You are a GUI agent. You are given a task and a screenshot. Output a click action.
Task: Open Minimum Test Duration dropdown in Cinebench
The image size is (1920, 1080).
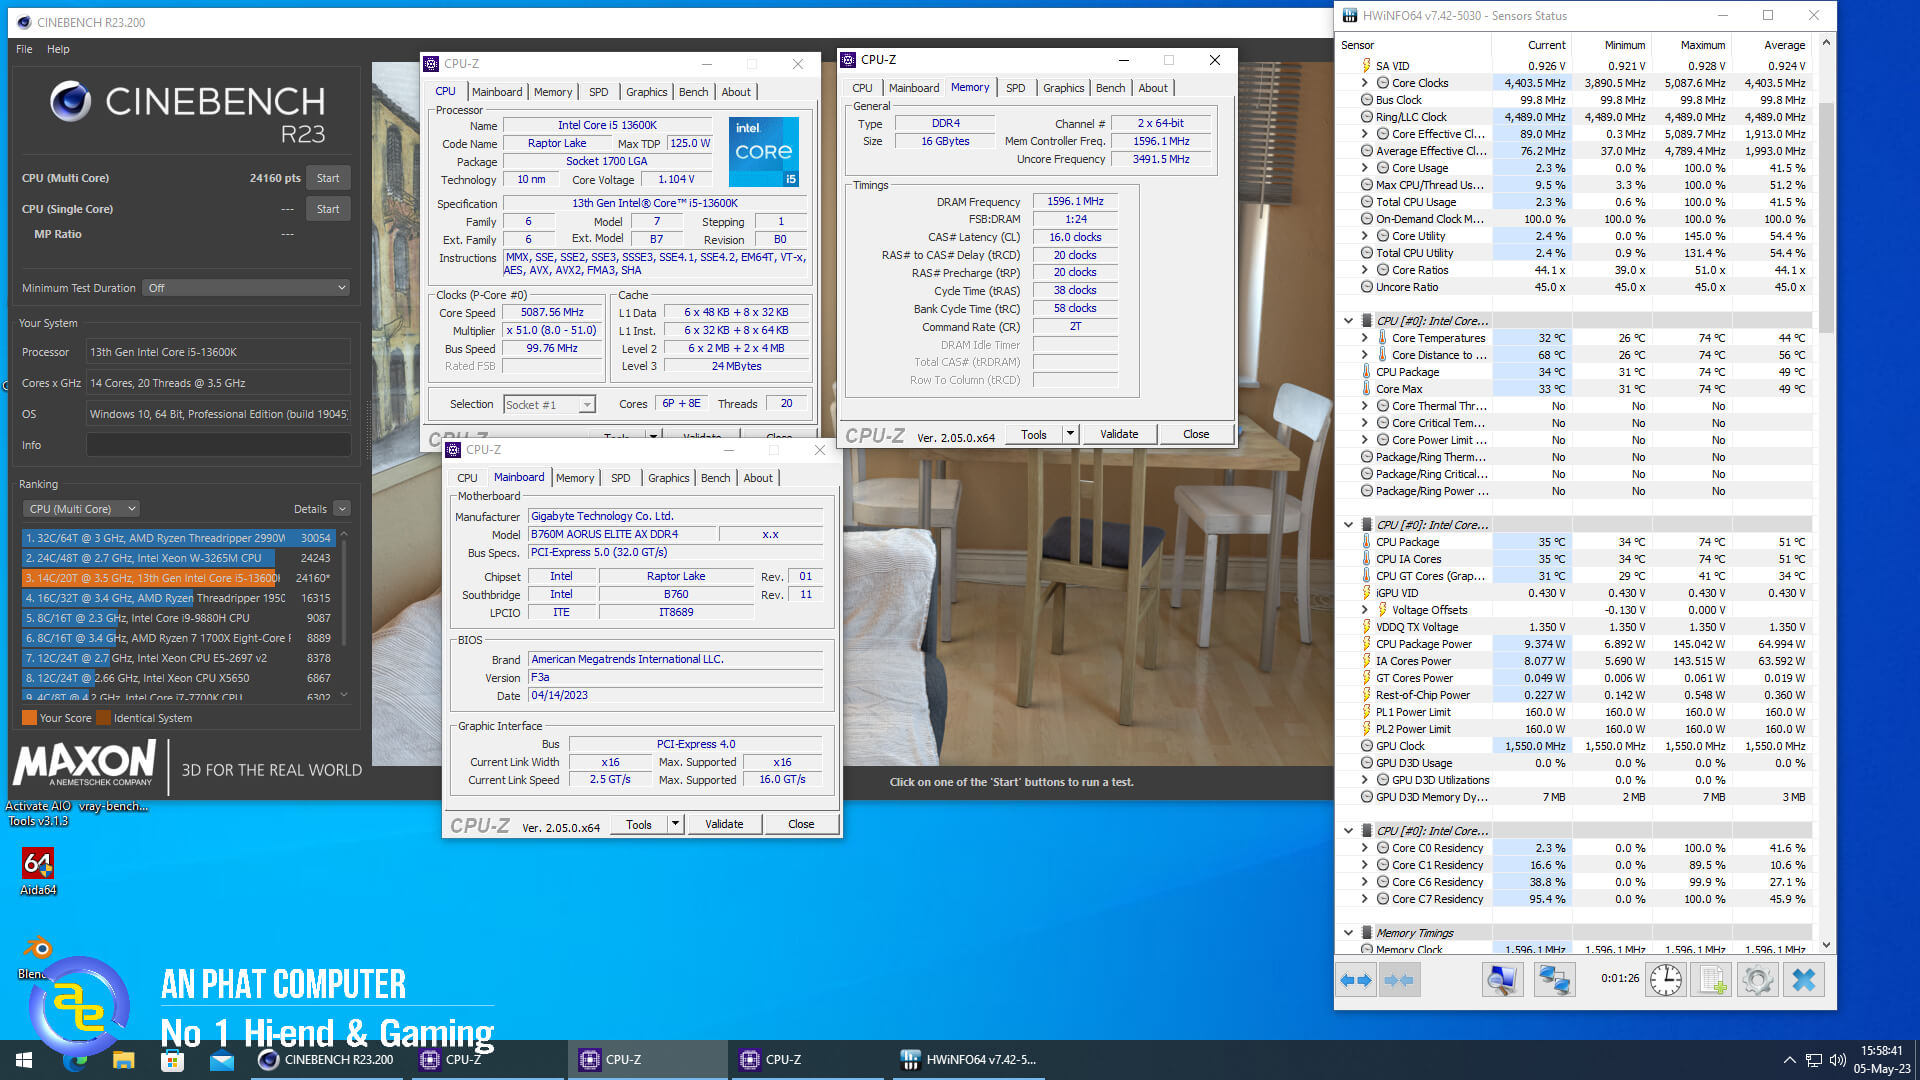tap(246, 288)
